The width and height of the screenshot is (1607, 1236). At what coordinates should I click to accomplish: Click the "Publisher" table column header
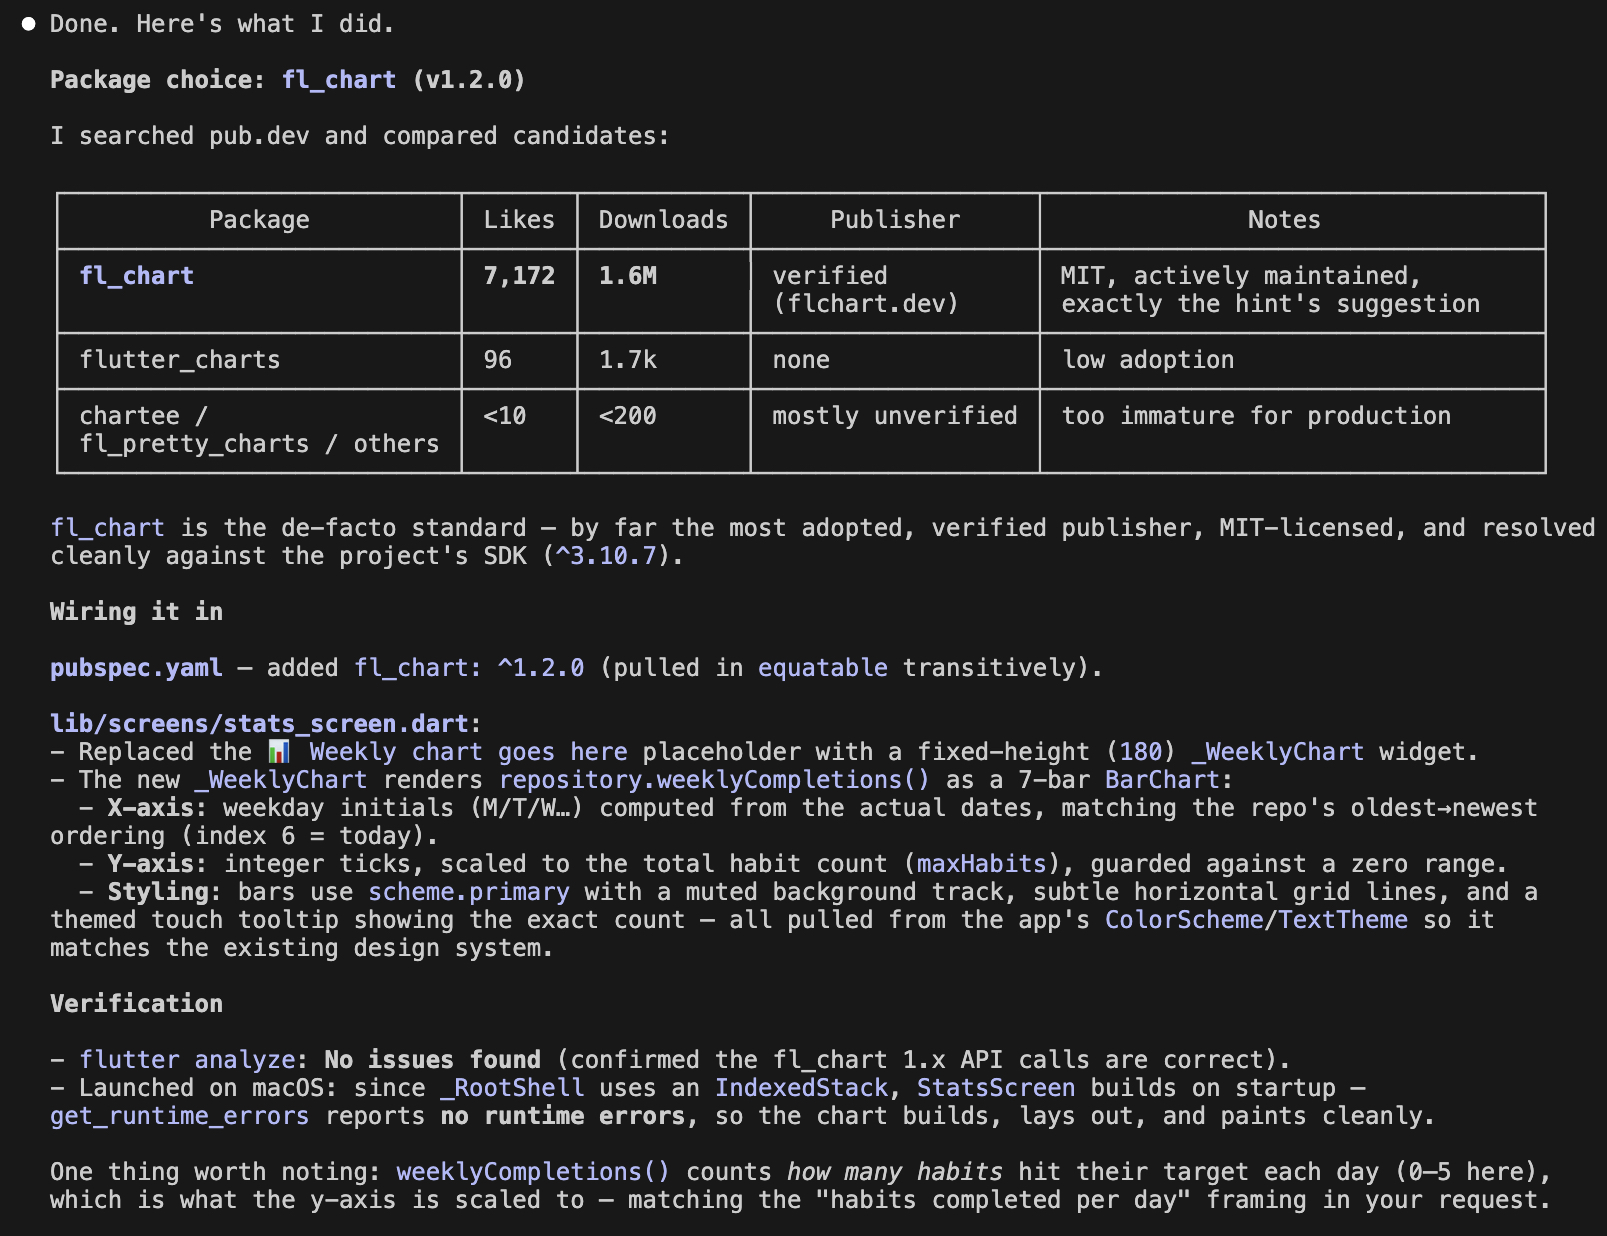895,220
